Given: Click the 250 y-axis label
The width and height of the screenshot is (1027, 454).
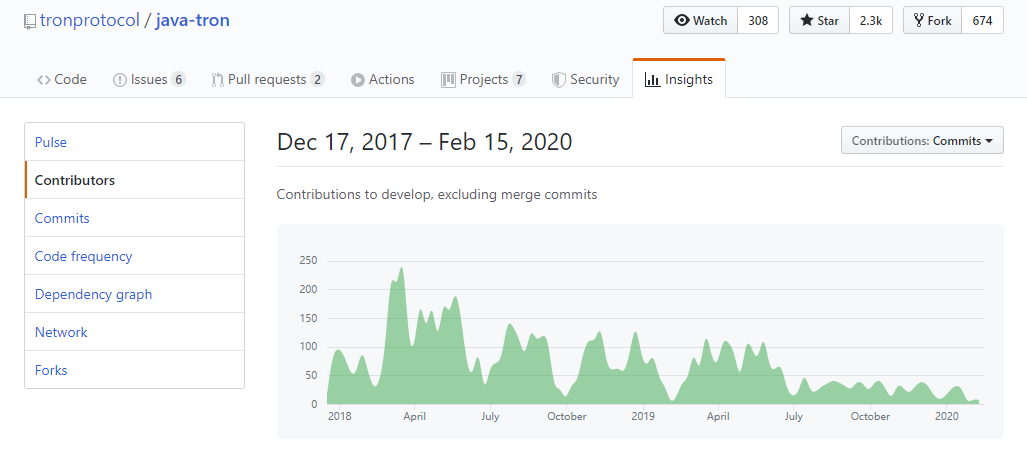Looking at the screenshot, I should point(308,261).
